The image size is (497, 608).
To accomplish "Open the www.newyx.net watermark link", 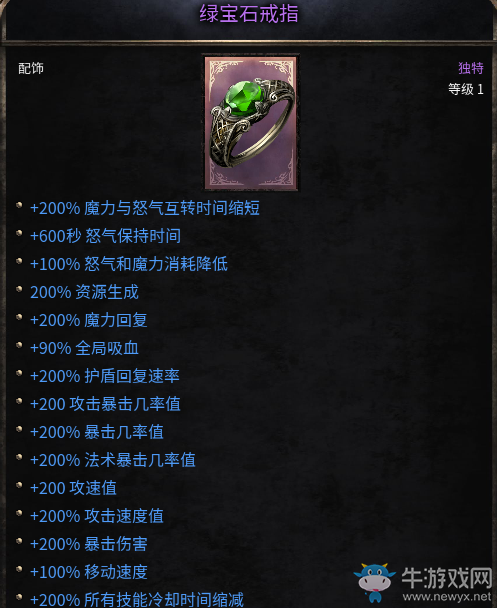I will [x=447, y=596].
